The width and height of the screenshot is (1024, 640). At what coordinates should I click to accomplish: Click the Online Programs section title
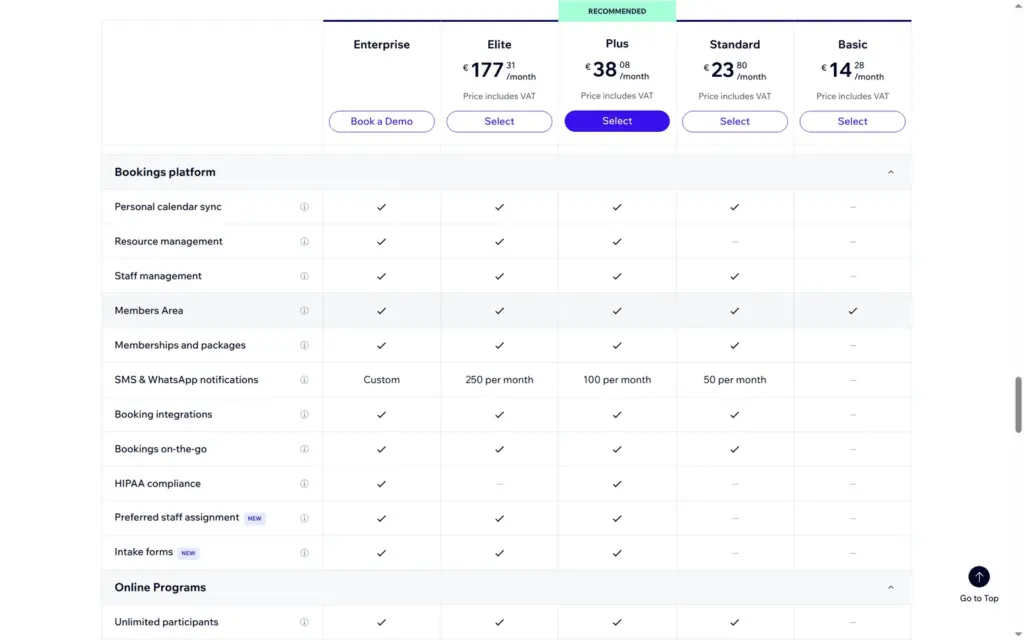[x=160, y=588]
